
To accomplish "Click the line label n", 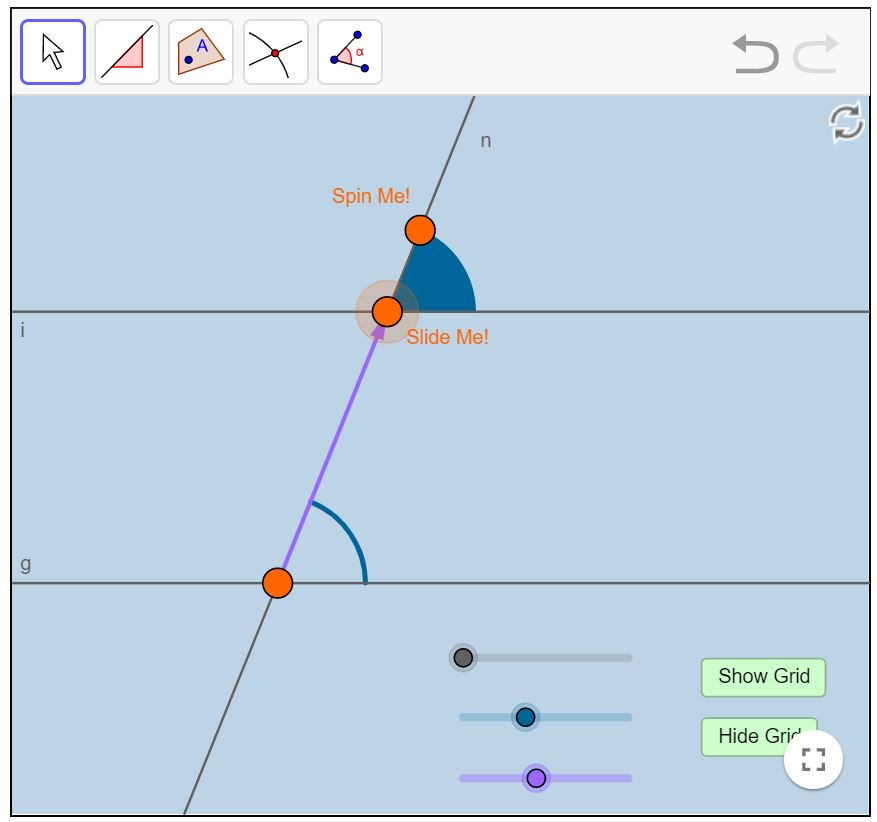I will tap(486, 141).
